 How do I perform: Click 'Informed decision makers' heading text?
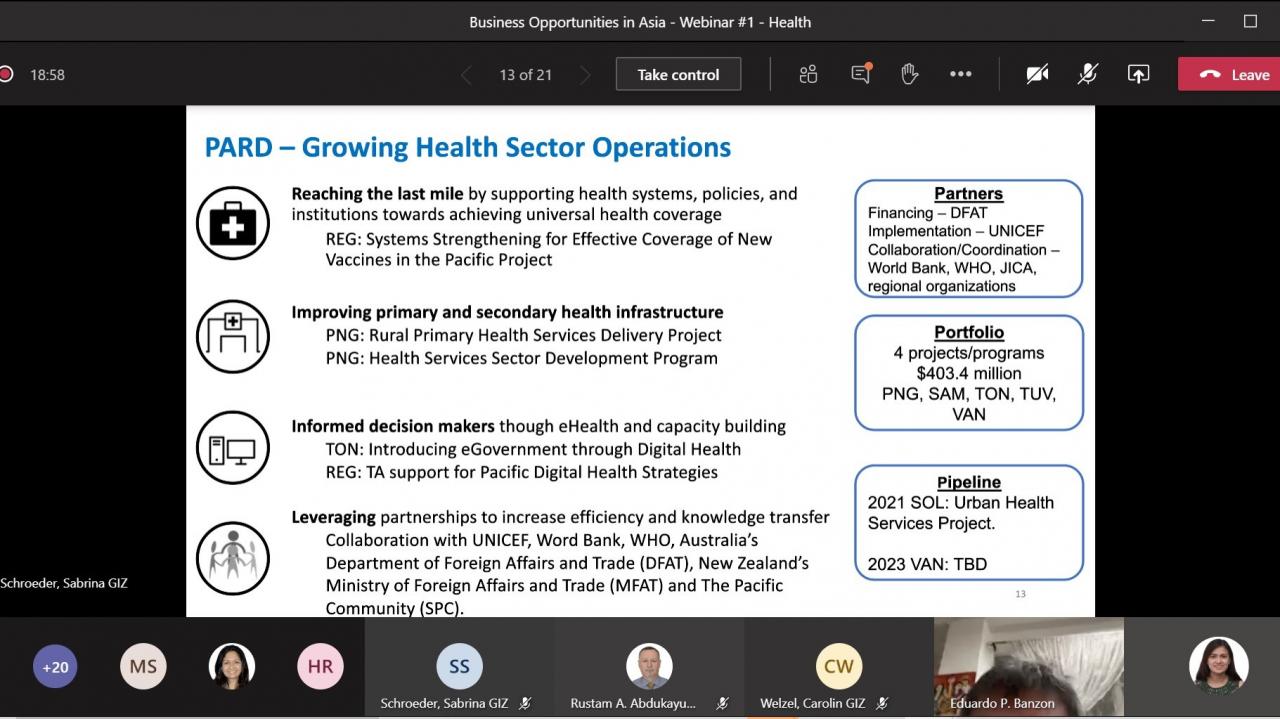(393, 426)
